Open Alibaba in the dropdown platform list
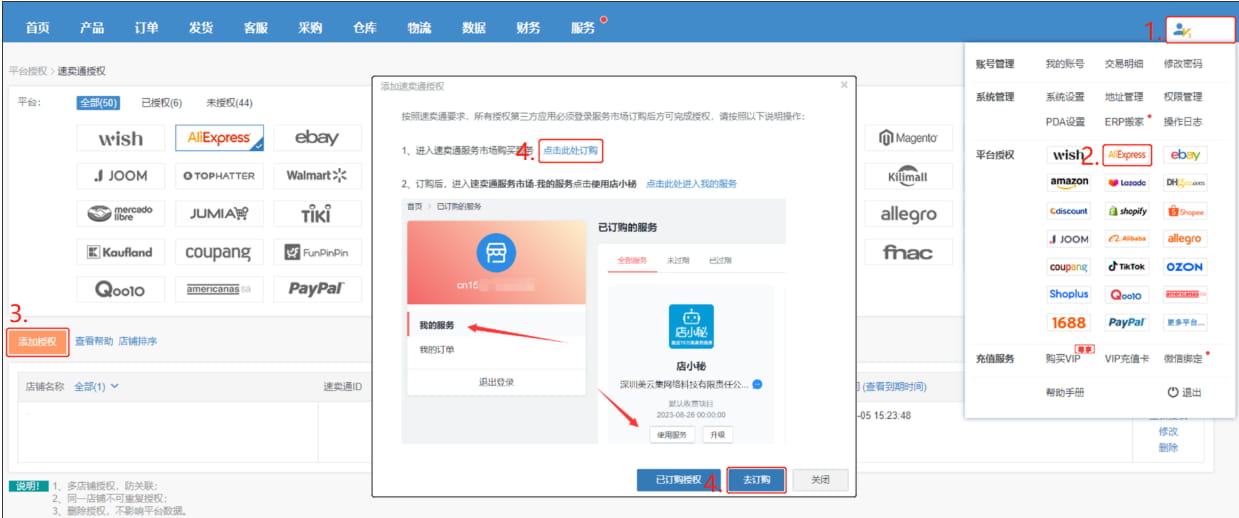Screen dimensions: 1239x518 (x=1127, y=239)
